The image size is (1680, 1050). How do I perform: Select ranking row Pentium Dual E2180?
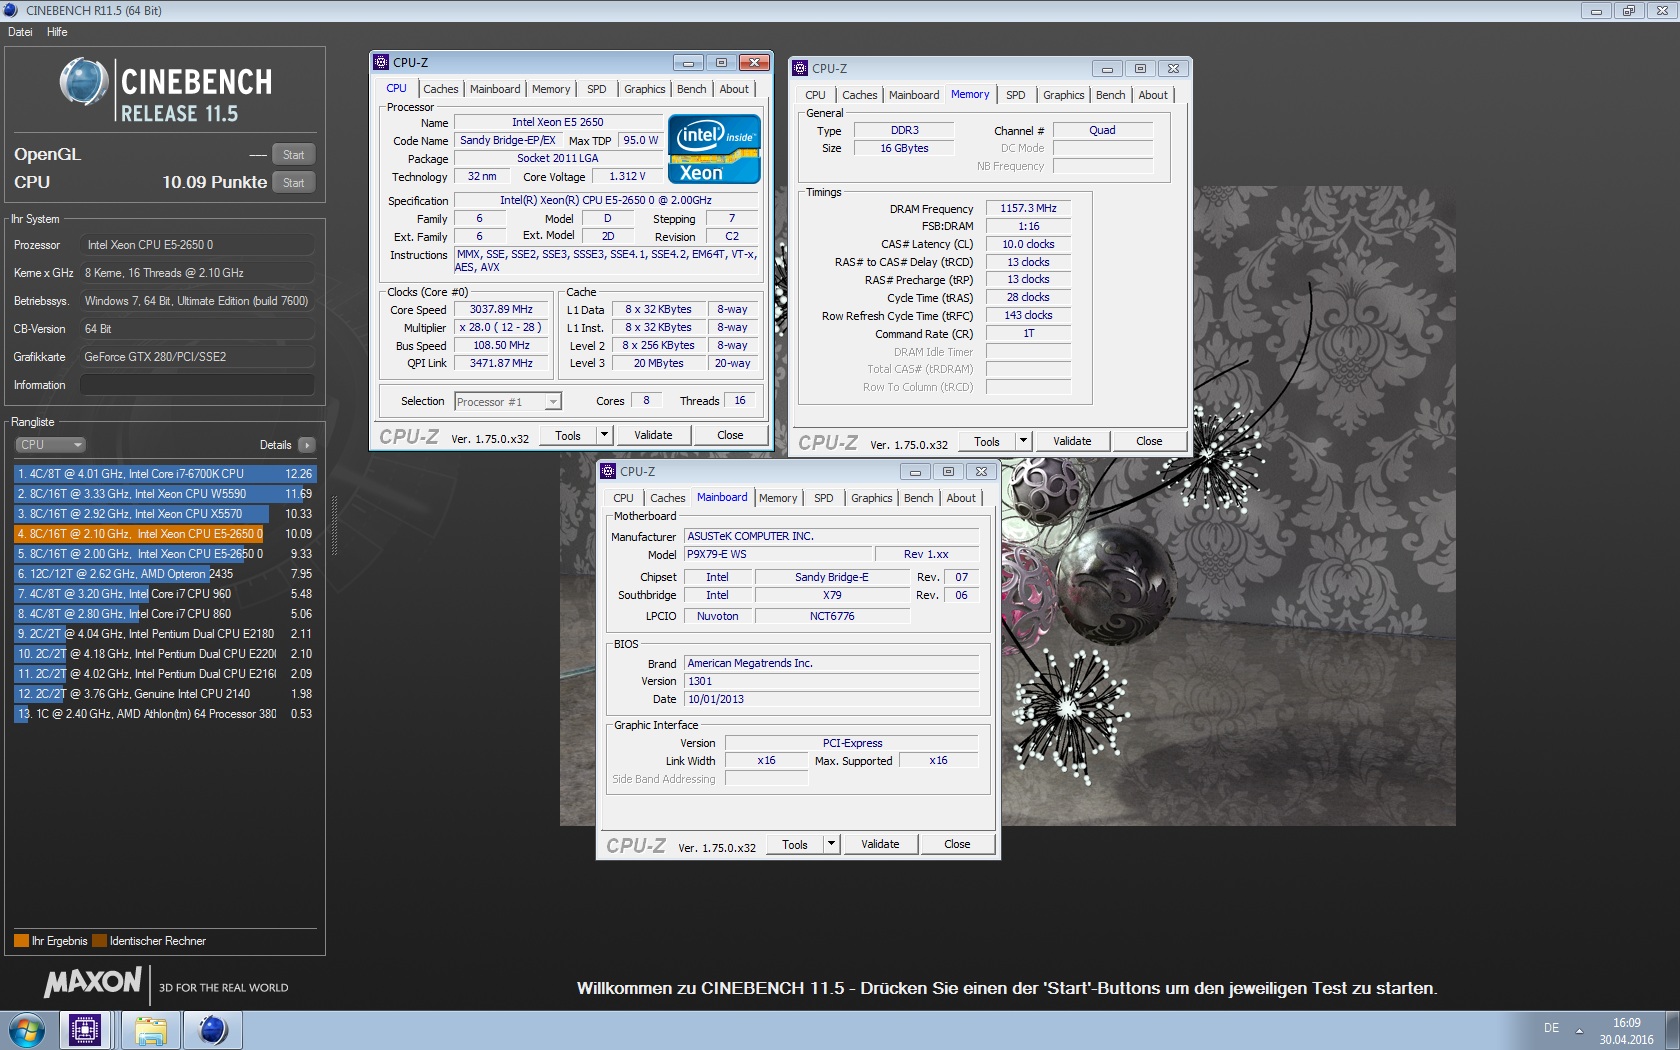tap(164, 634)
